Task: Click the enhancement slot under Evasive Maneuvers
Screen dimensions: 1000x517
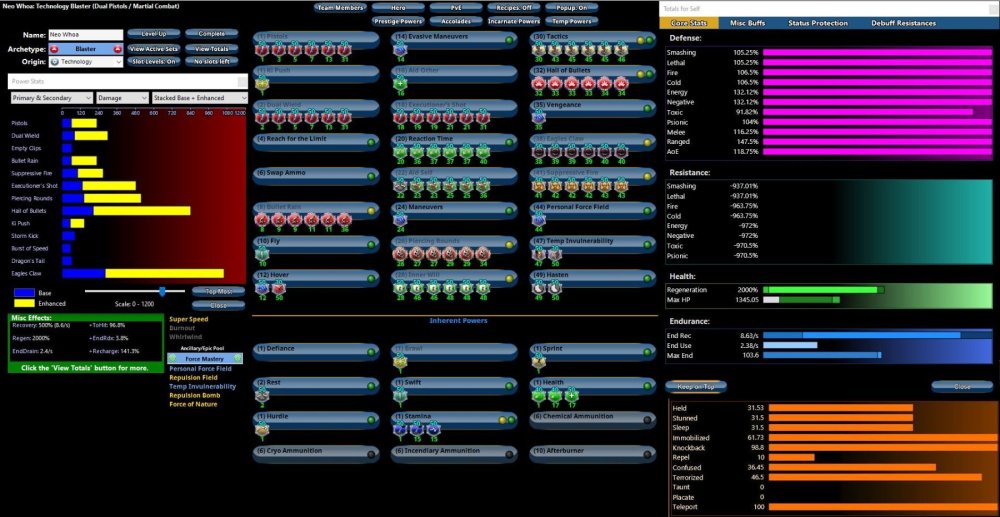Action: coord(400,50)
